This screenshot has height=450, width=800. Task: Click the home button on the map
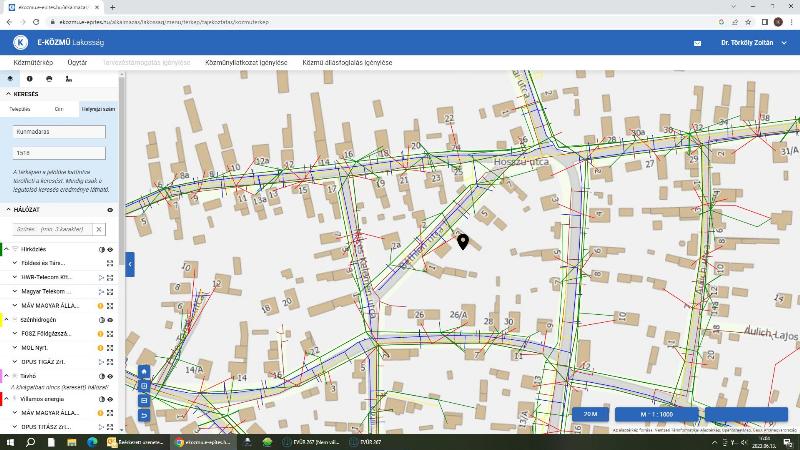[144, 371]
